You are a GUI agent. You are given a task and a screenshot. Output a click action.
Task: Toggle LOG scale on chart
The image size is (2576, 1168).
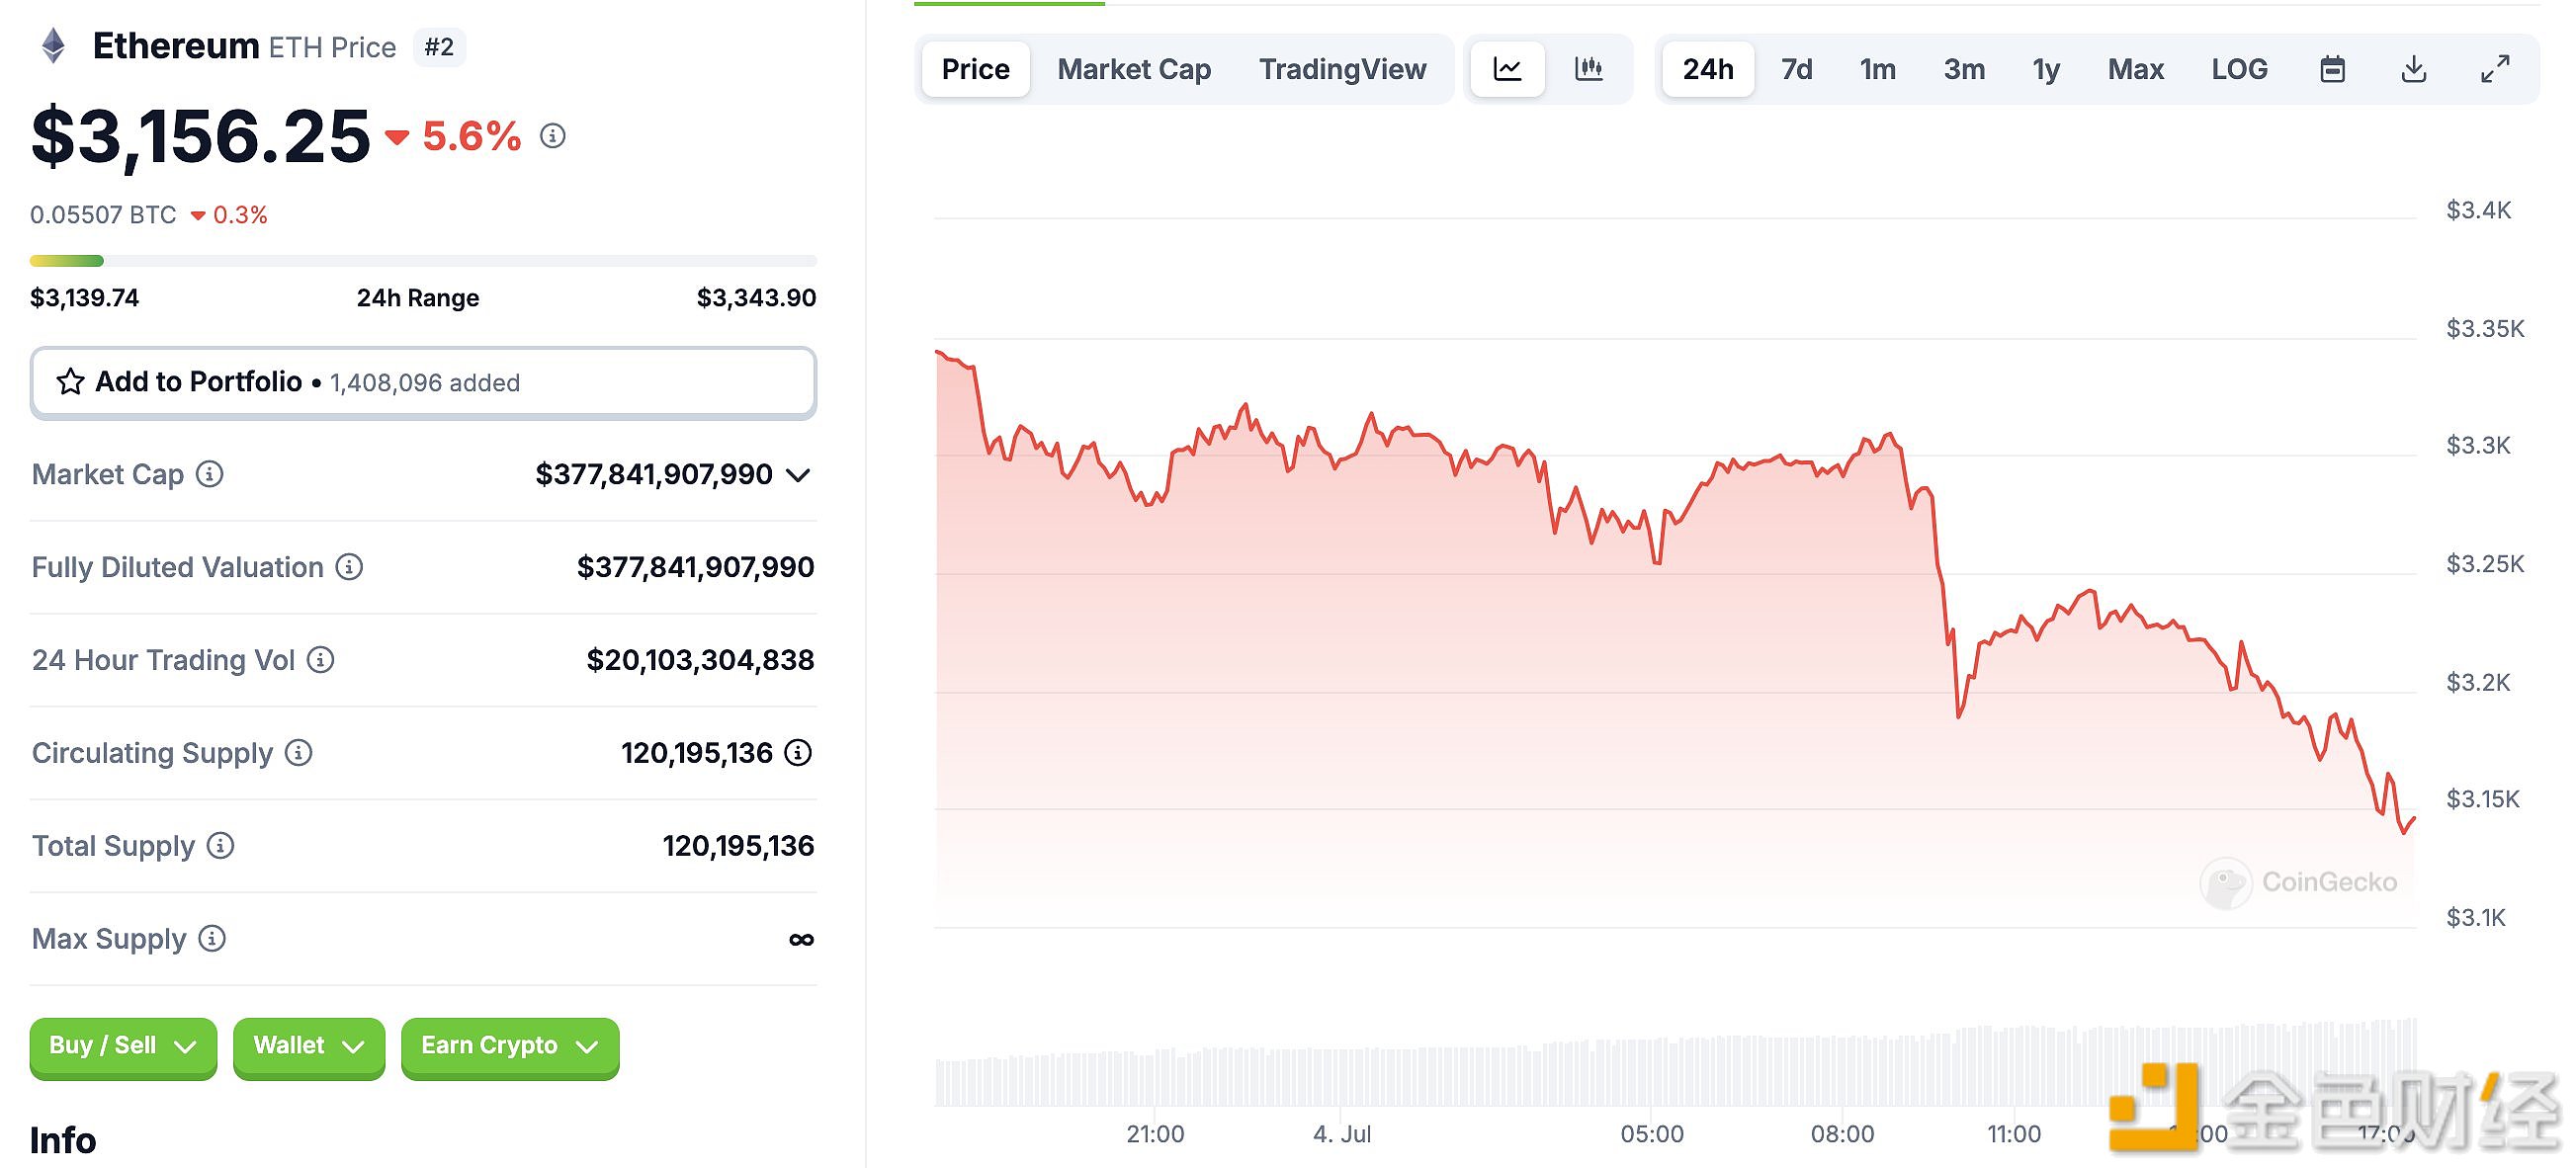[x=2238, y=69]
